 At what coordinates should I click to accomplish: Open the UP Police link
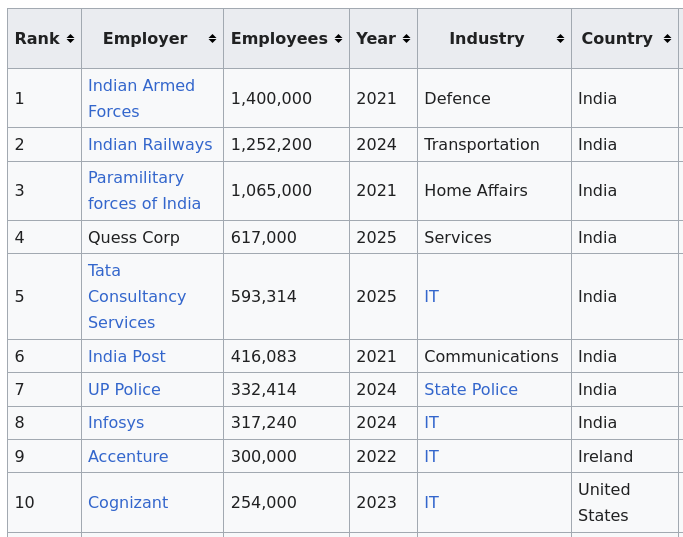click(124, 390)
